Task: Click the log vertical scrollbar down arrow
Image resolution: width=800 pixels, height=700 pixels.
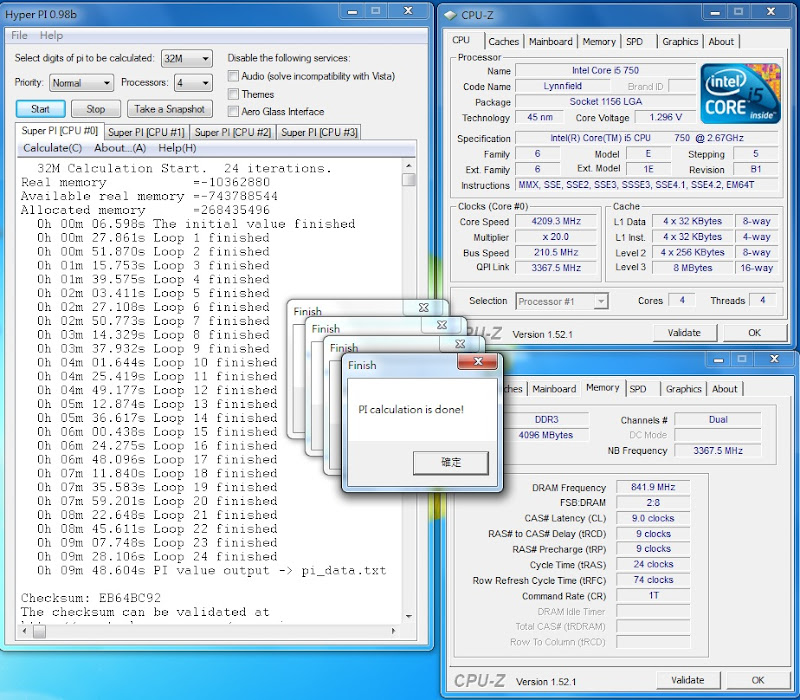Action: coord(409,616)
